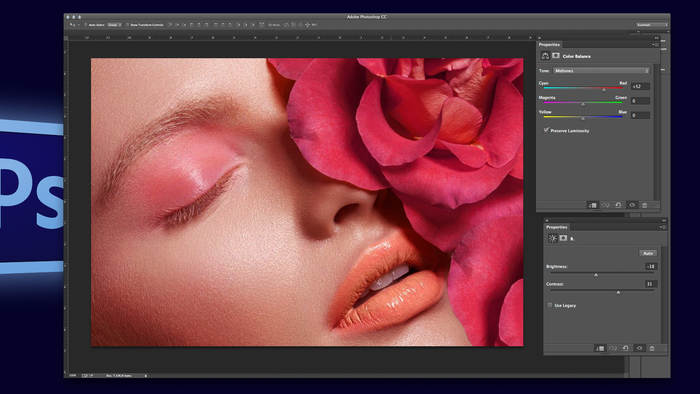The image size is (700, 394).
Task: Reset the Brightness/Contrast adjustment defaults
Action: pos(626,348)
